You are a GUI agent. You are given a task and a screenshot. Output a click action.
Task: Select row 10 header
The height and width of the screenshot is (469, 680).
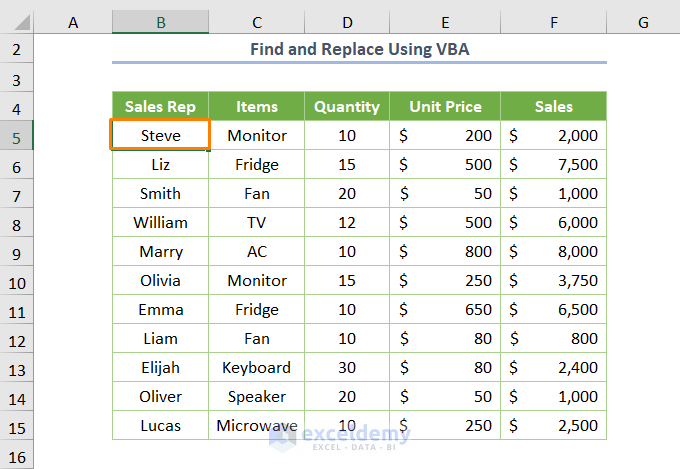(x=17, y=280)
